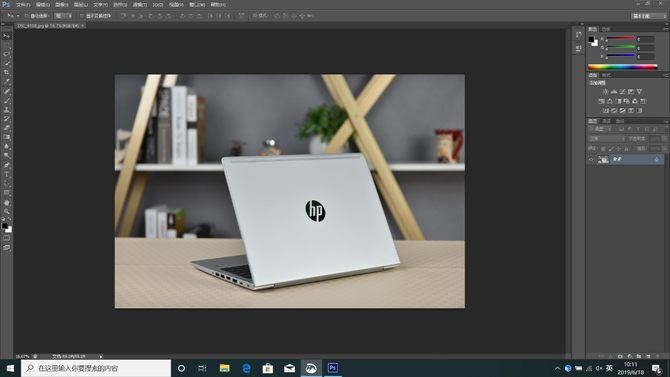Select the Zoom tool in toolbox
Screen dimensions: 670x377
point(6,211)
